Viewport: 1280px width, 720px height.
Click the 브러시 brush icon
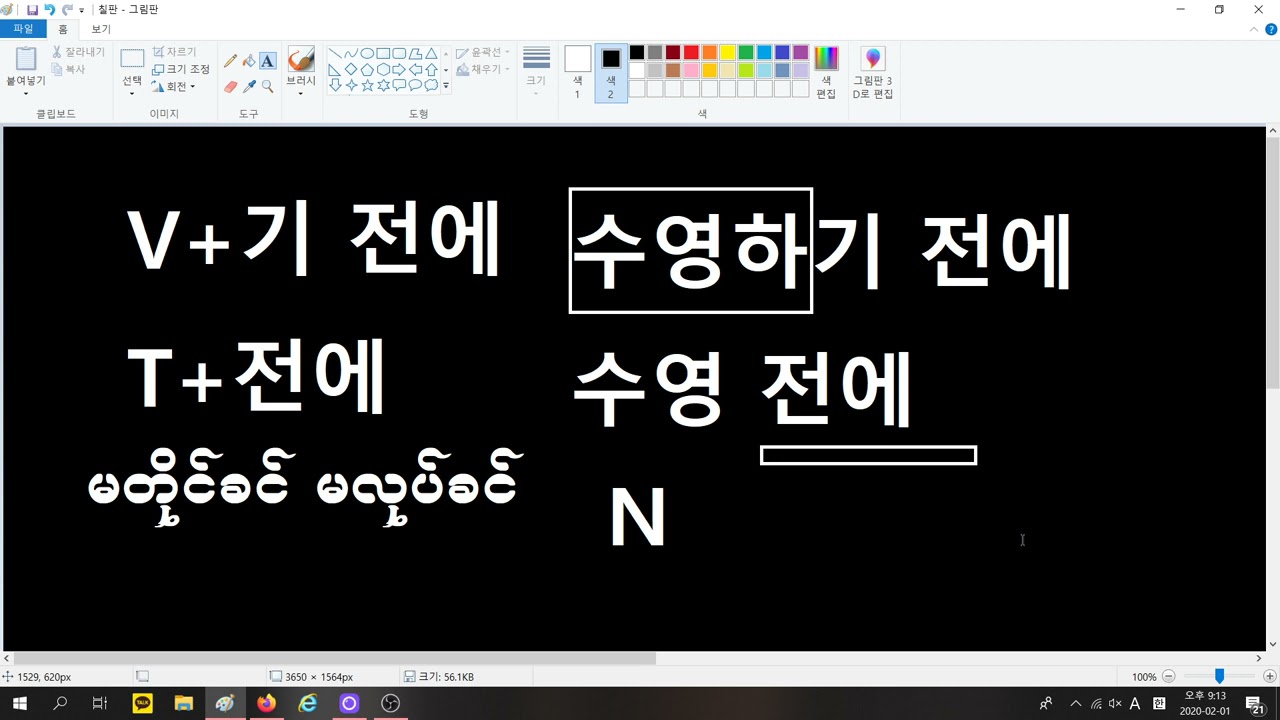pyautogui.click(x=301, y=60)
